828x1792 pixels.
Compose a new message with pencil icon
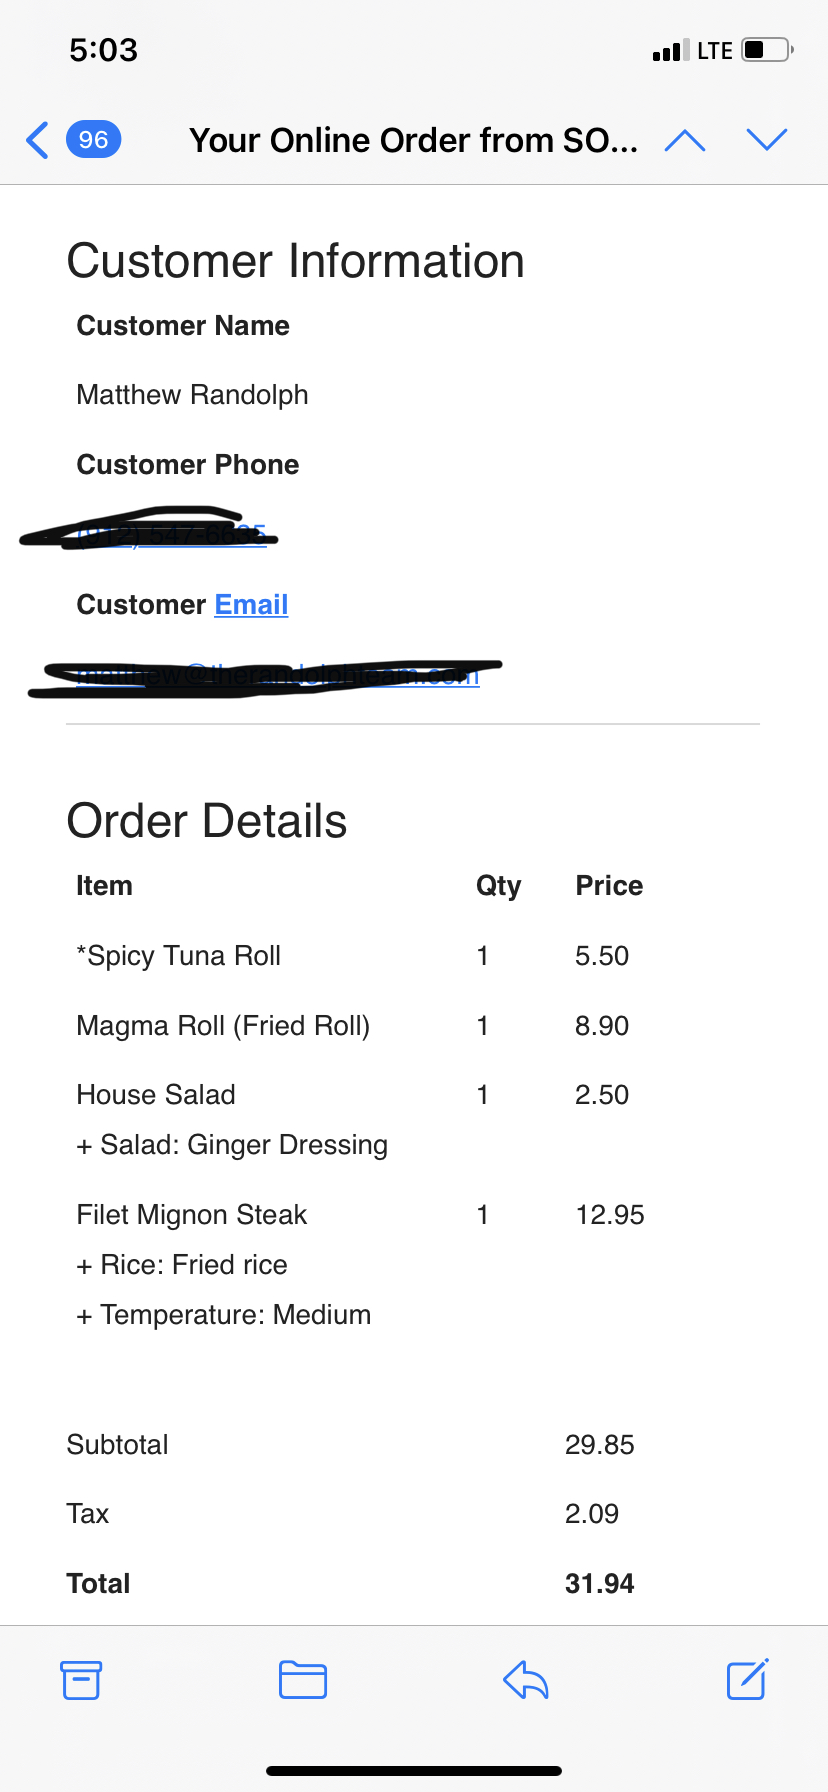(747, 1680)
